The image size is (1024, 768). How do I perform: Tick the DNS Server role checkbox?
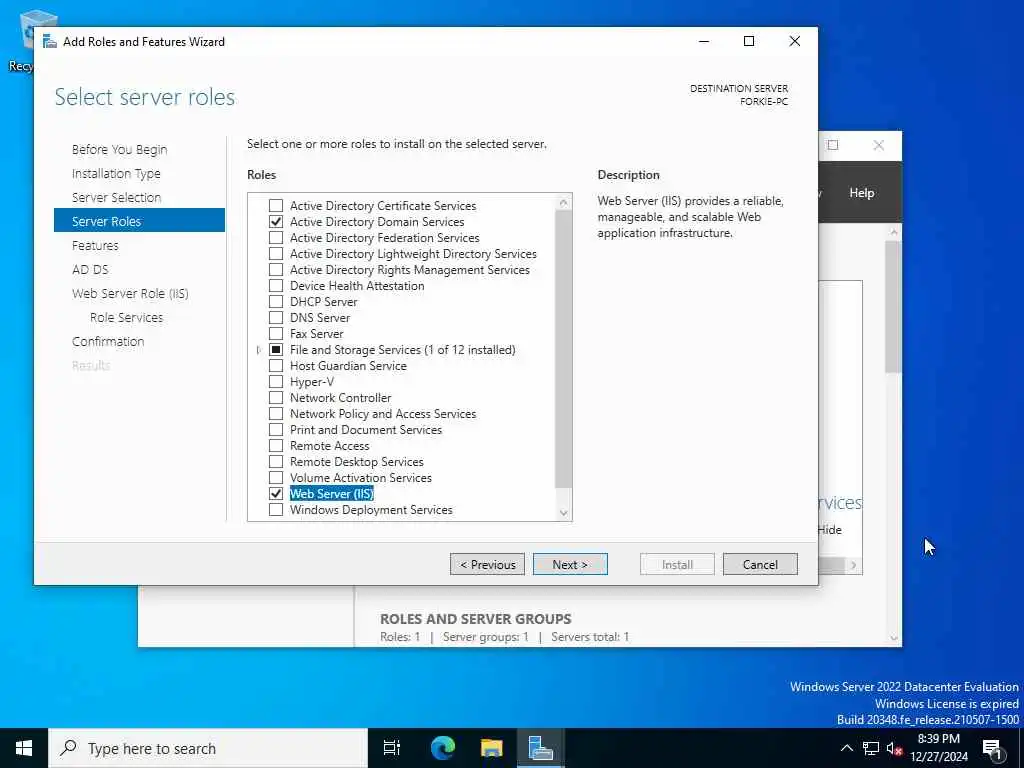point(276,317)
